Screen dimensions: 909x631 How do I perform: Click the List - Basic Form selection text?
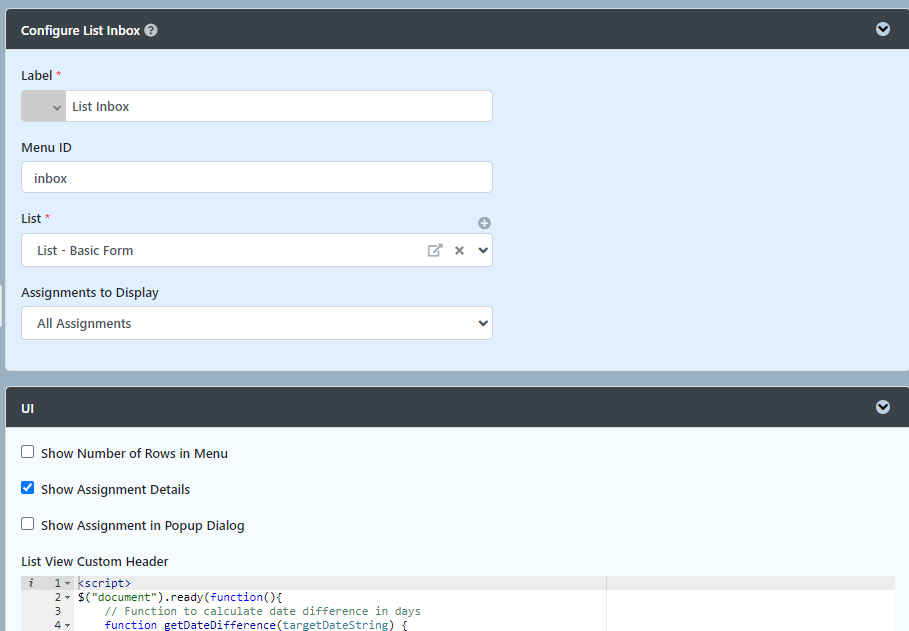pyautogui.click(x=85, y=251)
